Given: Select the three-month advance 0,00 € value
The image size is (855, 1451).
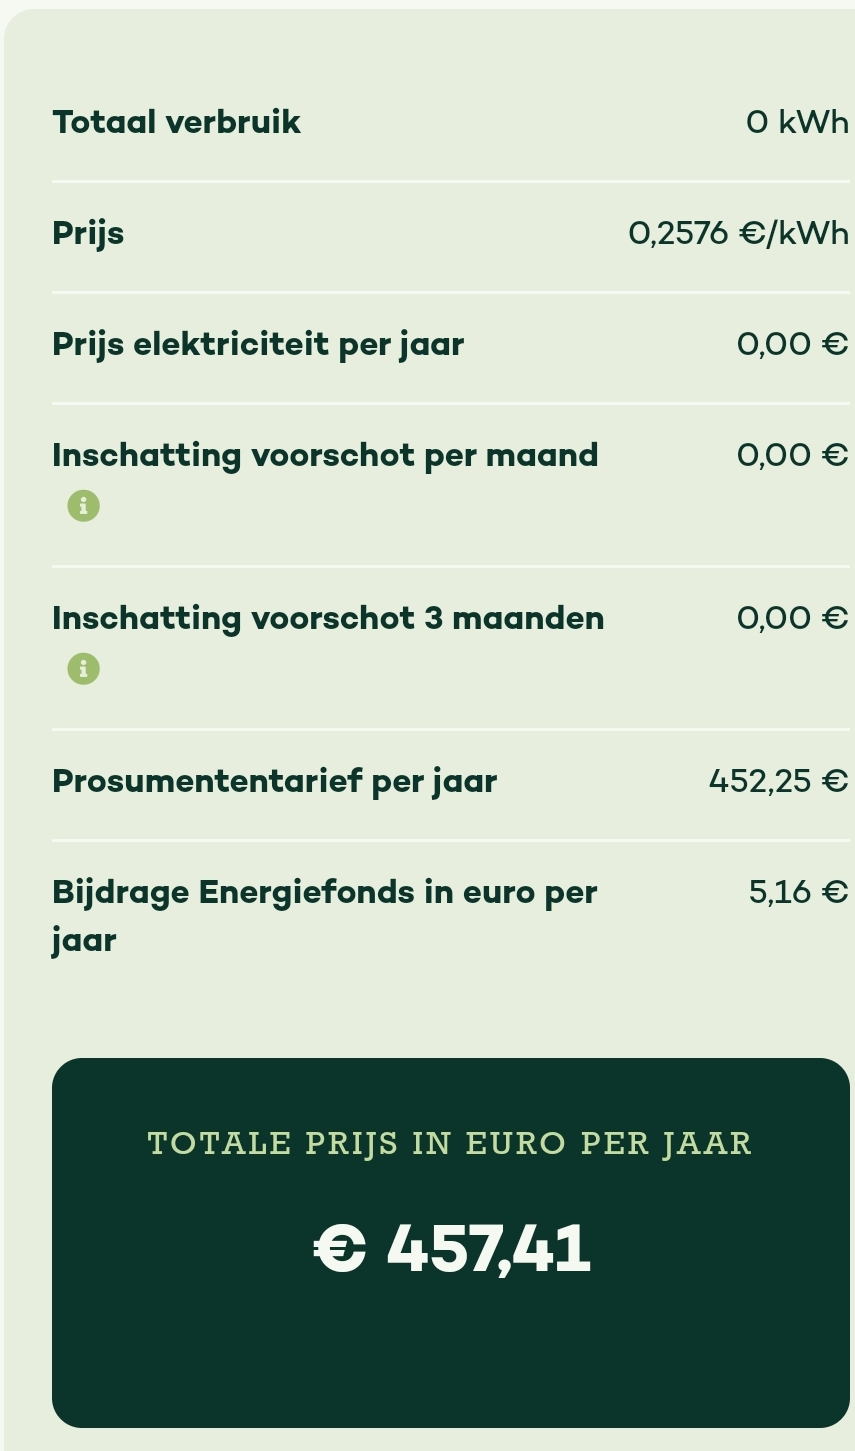Looking at the screenshot, I should tap(792, 618).
